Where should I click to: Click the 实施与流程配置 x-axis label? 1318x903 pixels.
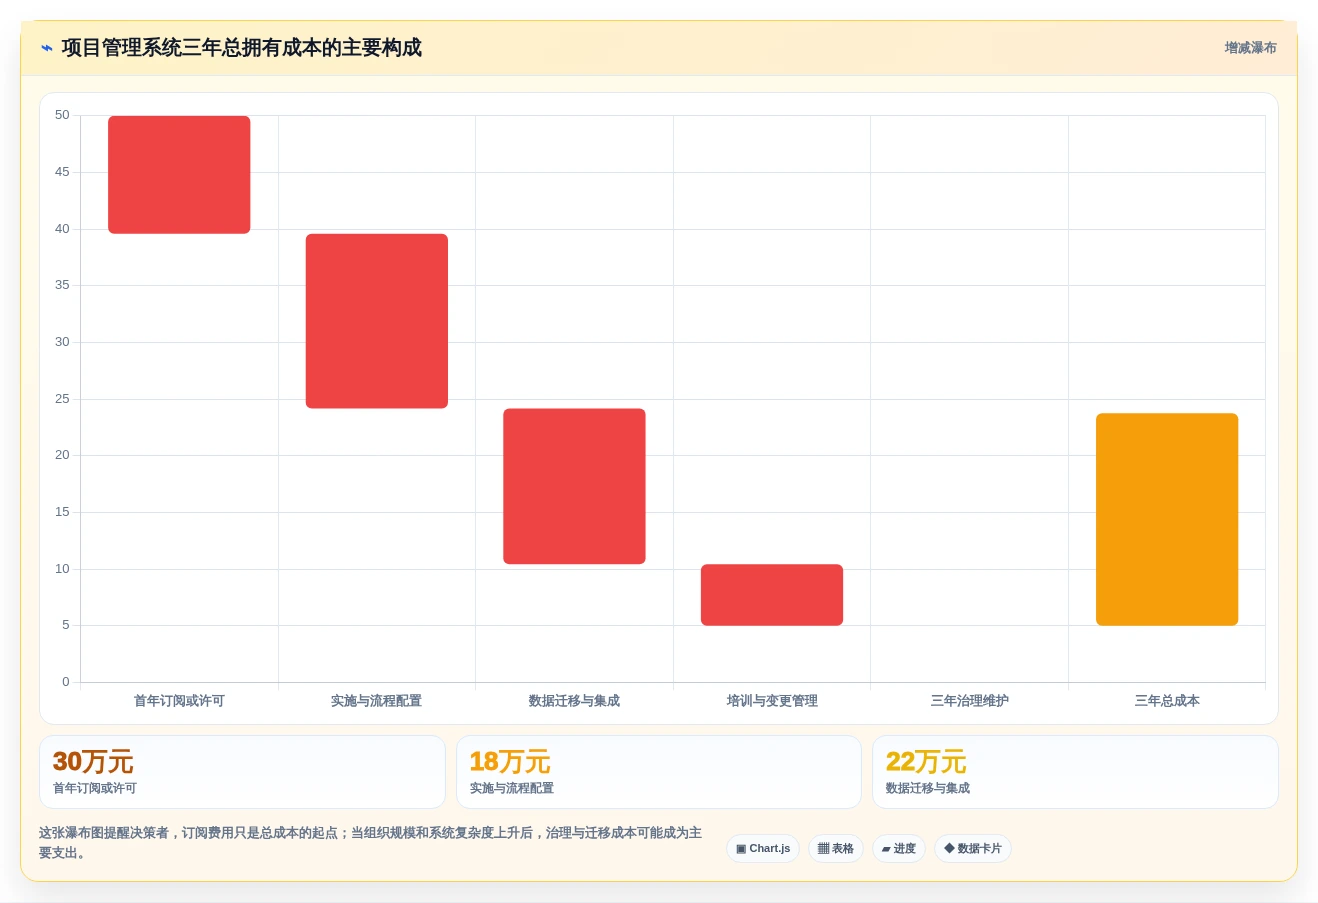(x=377, y=701)
